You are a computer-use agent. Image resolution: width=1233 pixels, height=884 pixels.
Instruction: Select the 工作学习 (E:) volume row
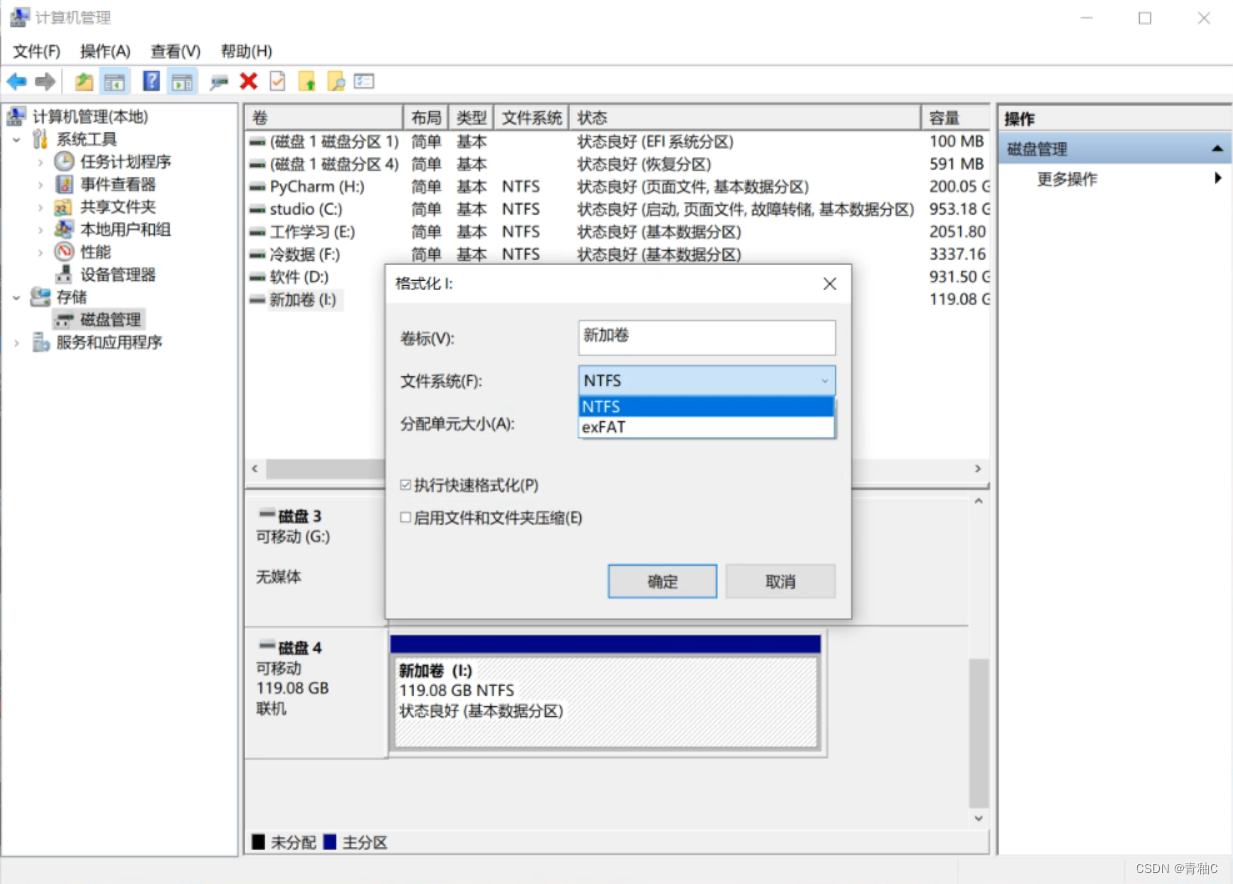pyautogui.click(x=618, y=232)
